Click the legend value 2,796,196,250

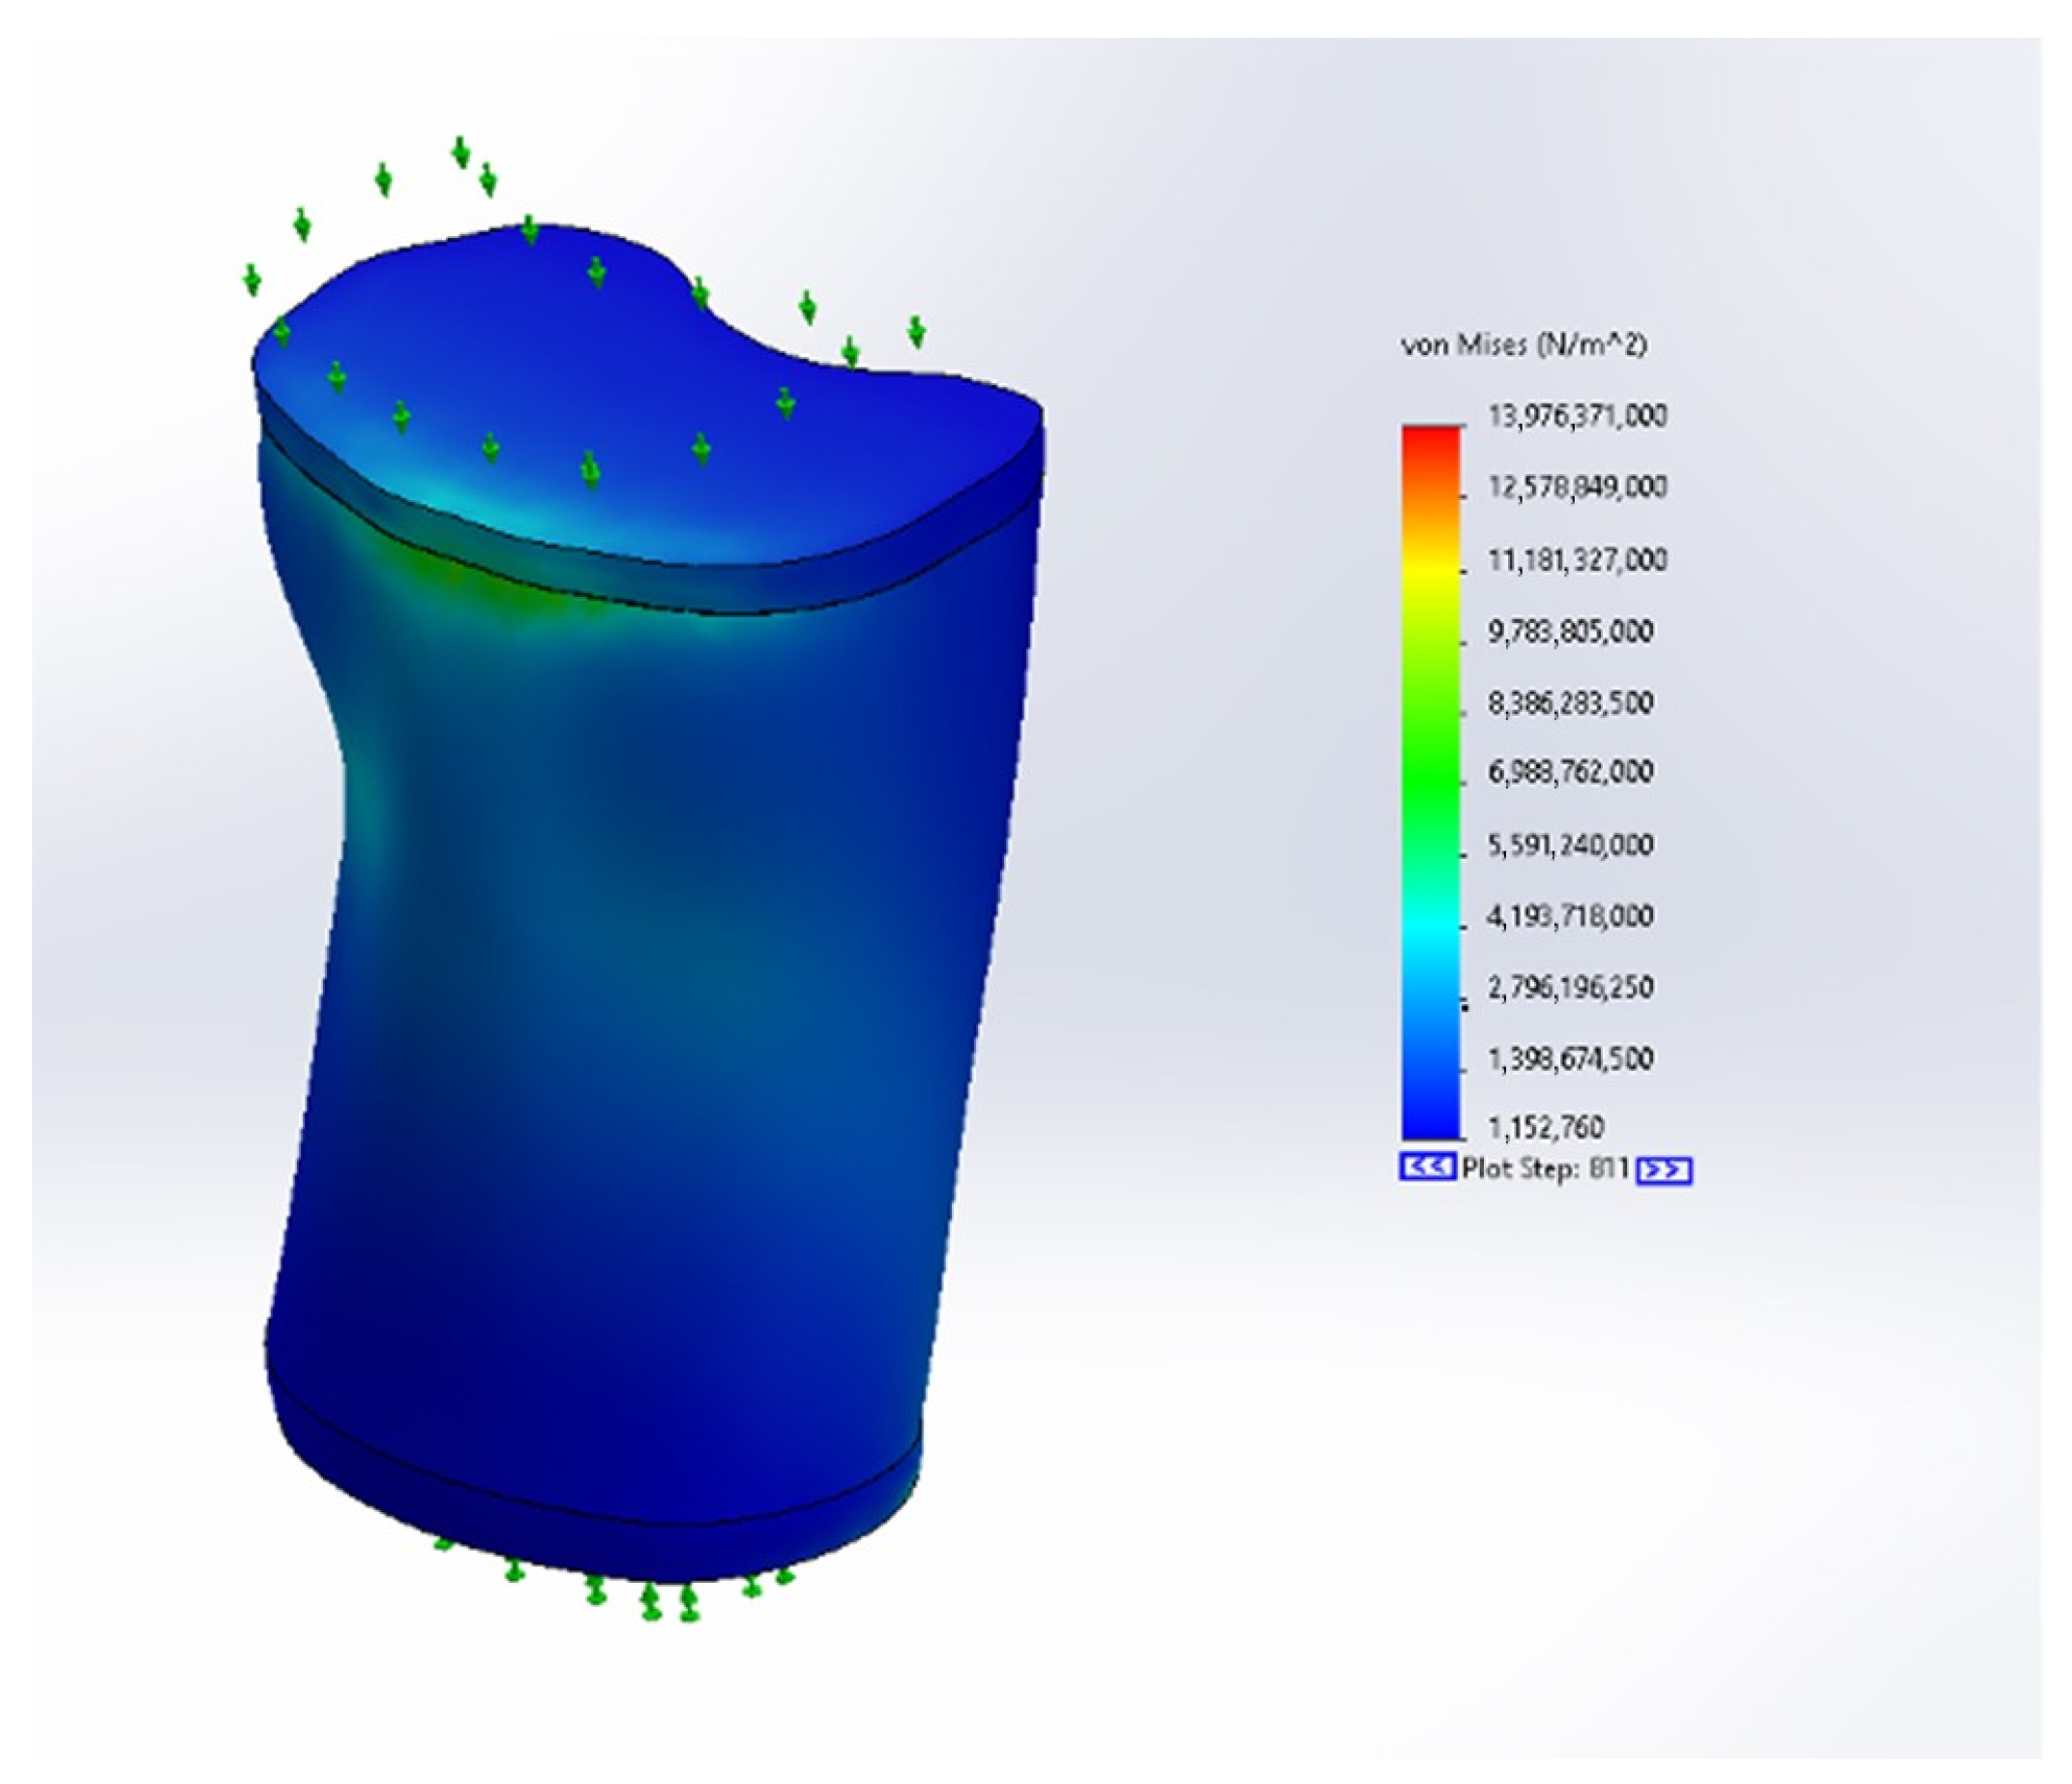[x=1570, y=988]
